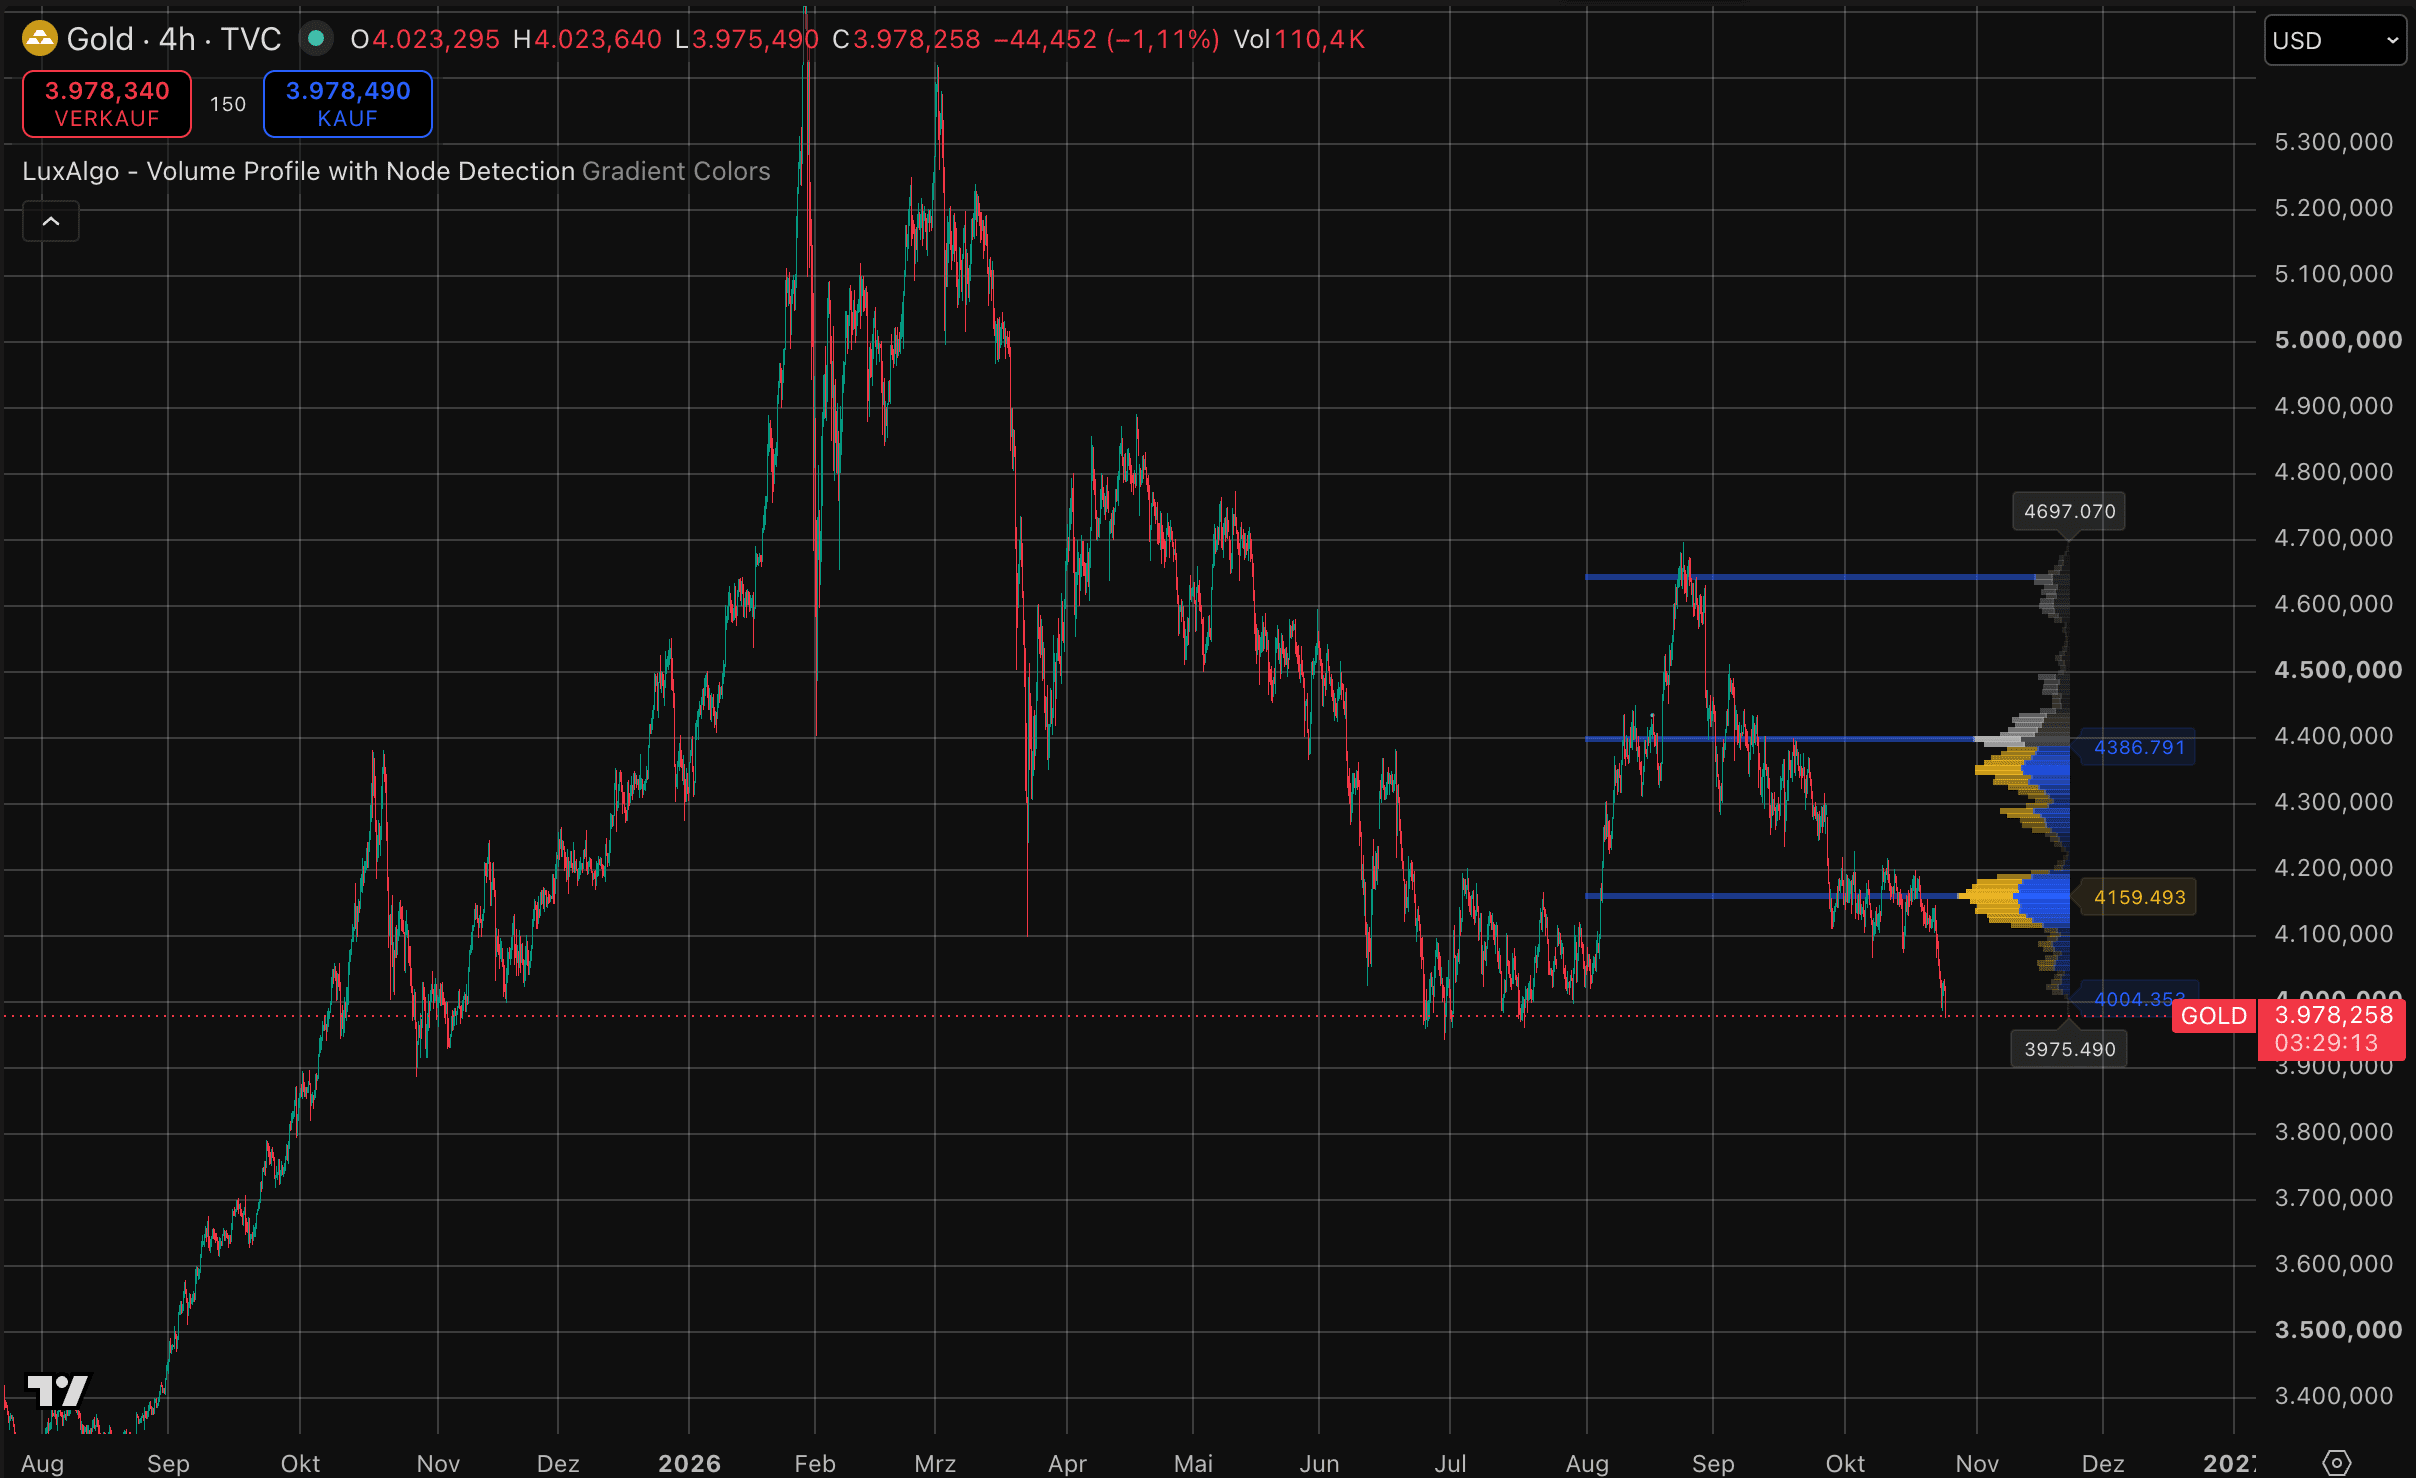The image size is (2416, 1478).
Task: Click the Gold · 4h · TVC symbol title
Action: coord(174,39)
